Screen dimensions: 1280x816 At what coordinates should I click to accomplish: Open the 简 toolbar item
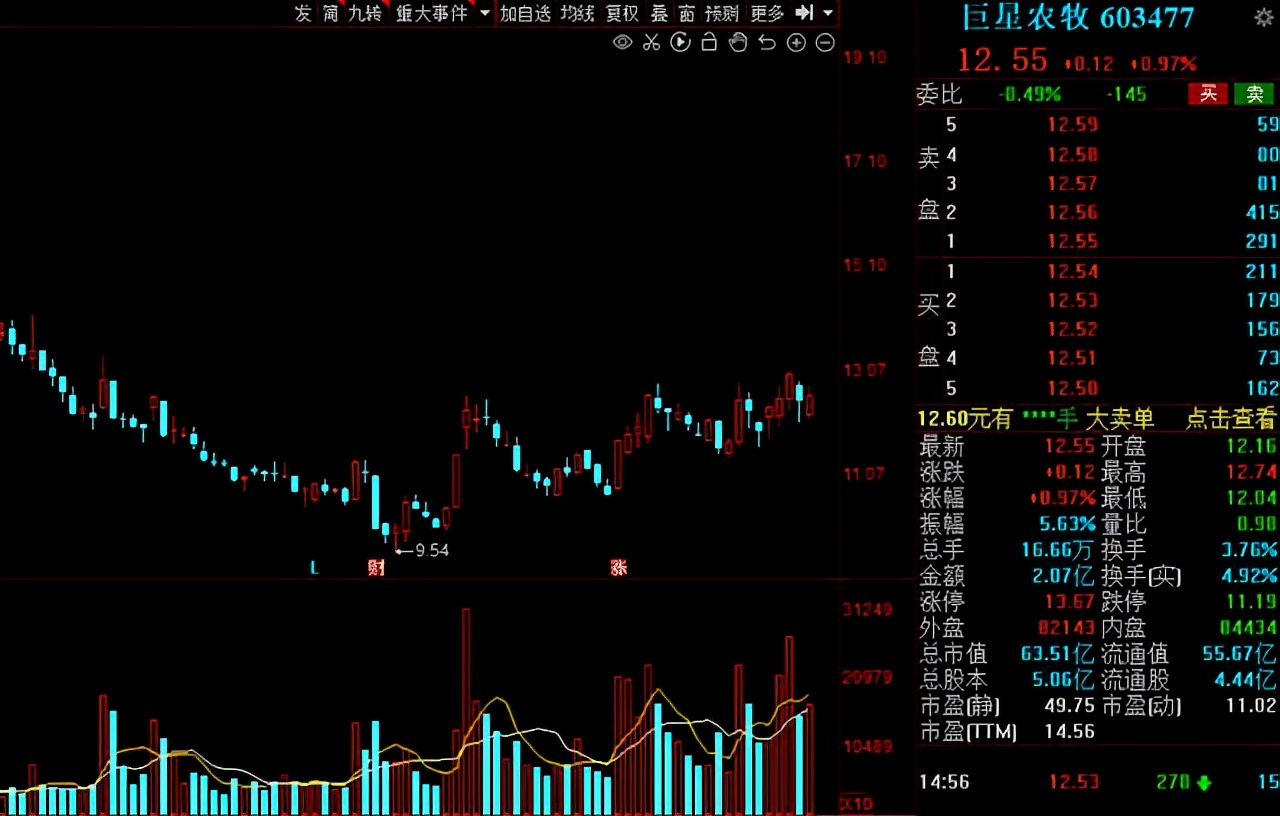(x=331, y=13)
